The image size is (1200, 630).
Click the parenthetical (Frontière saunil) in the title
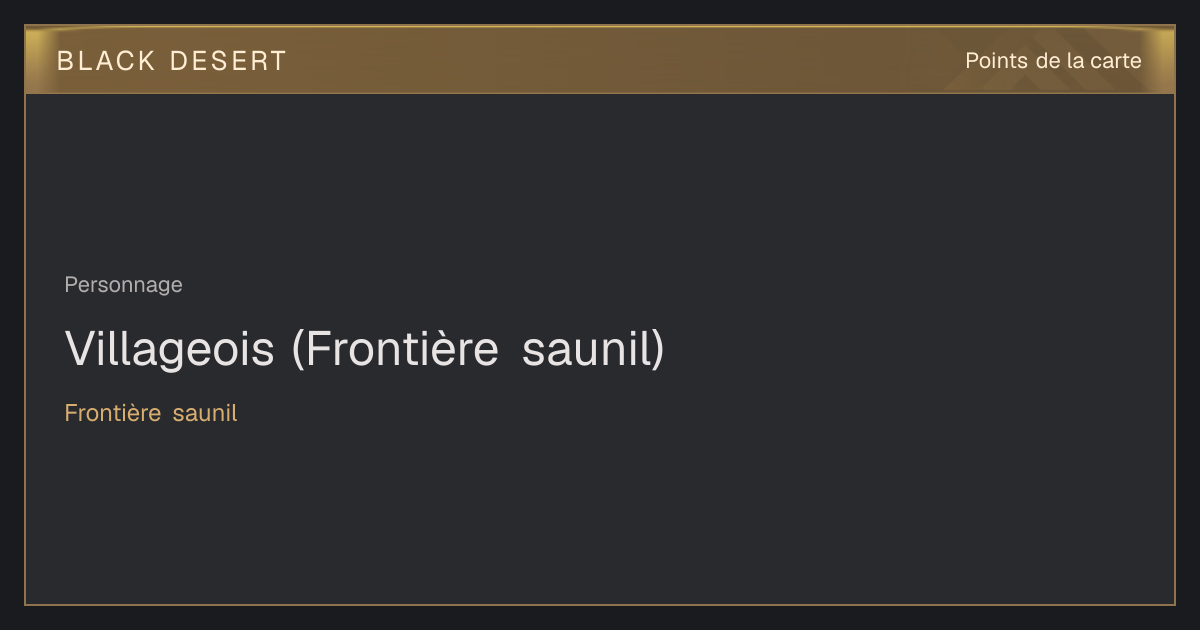tap(478, 349)
